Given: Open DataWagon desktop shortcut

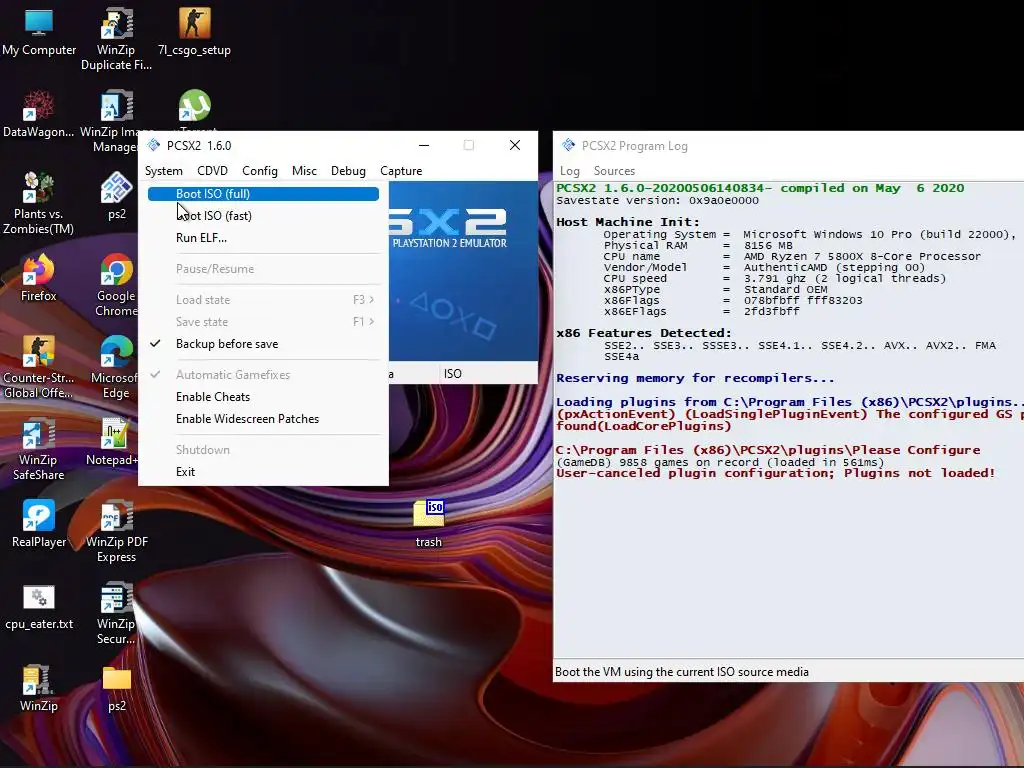Looking at the screenshot, I should [x=38, y=114].
